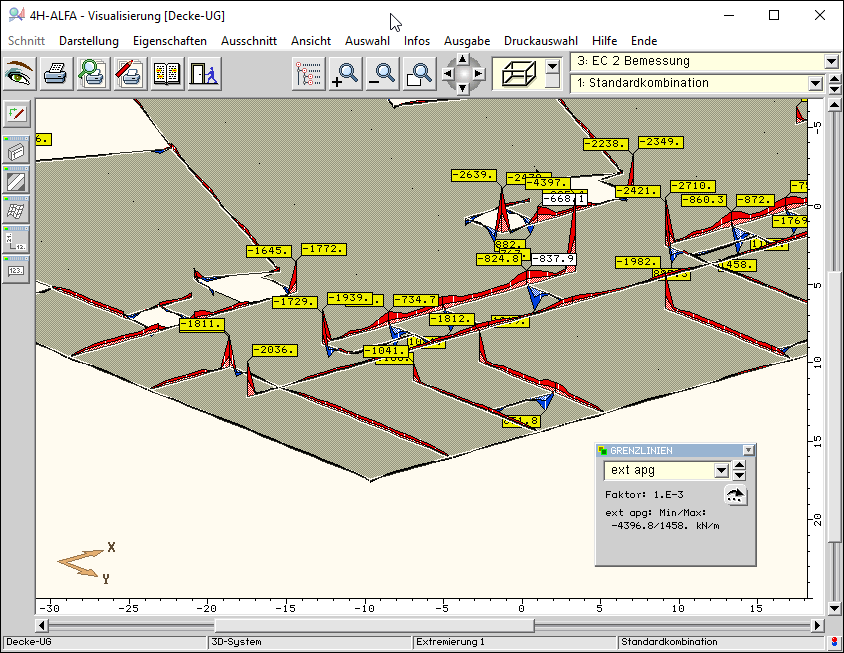
Task: Click the zoom in magnifier icon
Action: coord(346,74)
